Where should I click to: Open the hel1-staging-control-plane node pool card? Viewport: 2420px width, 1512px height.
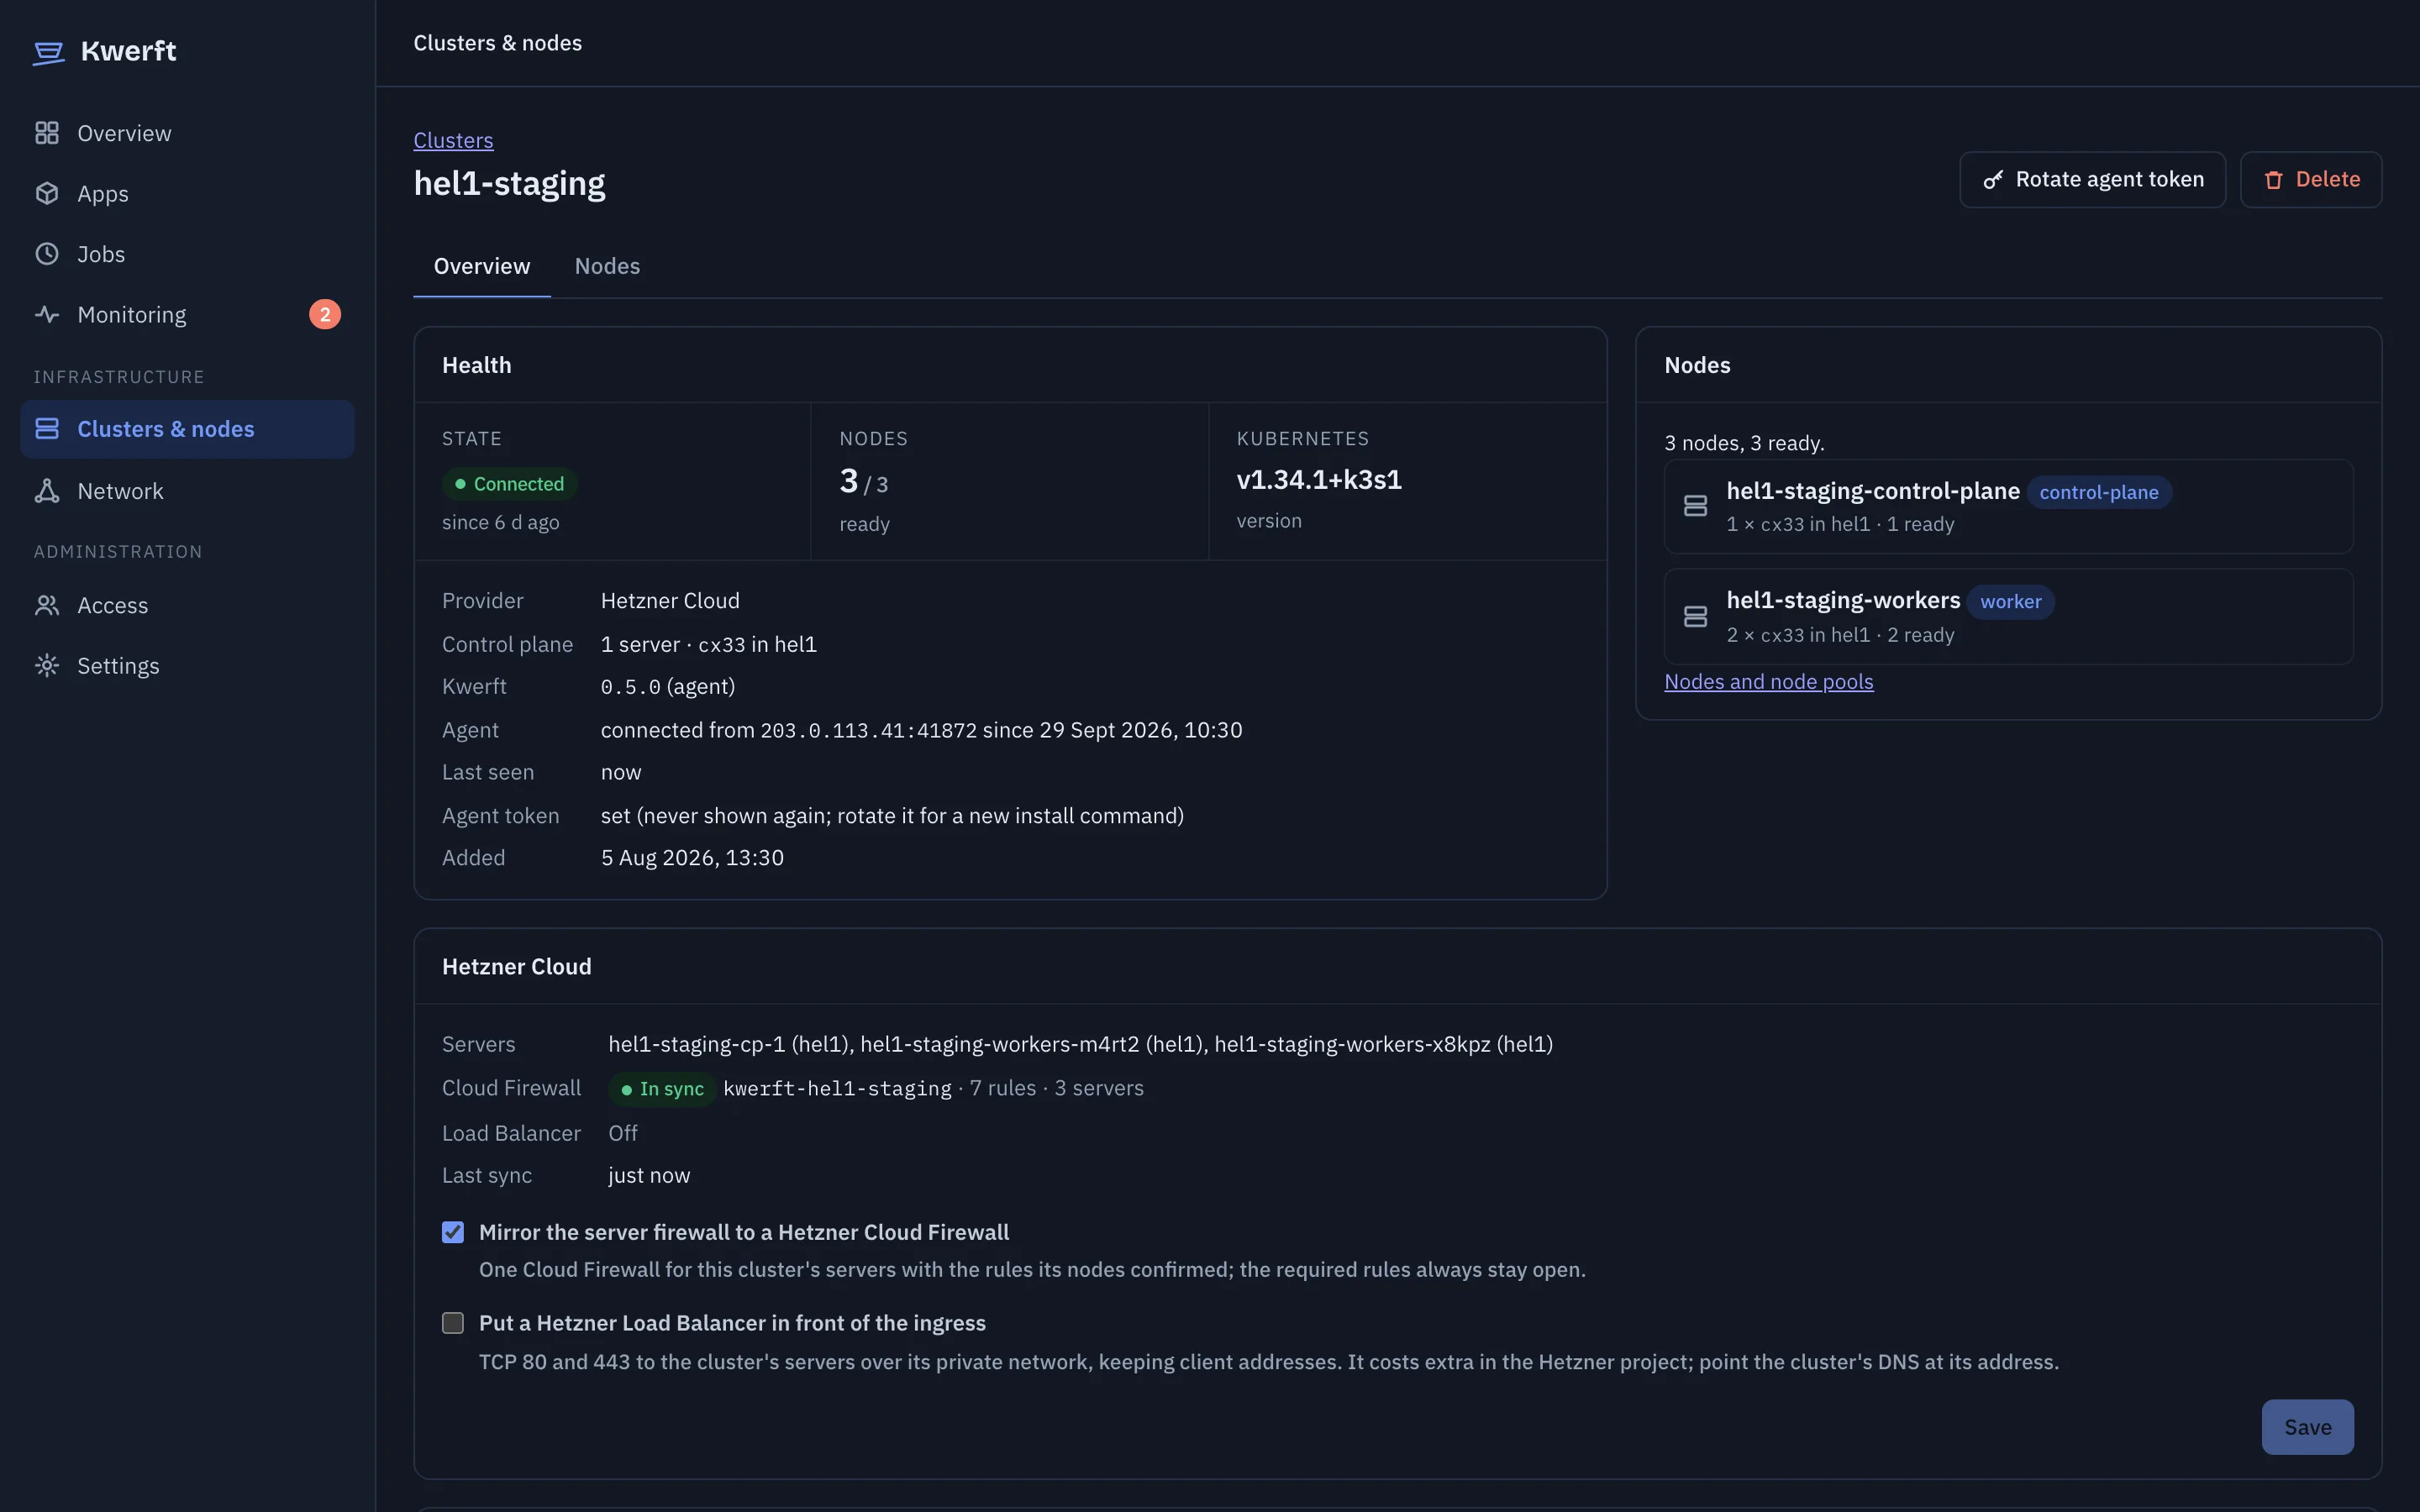pos(2008,506)
